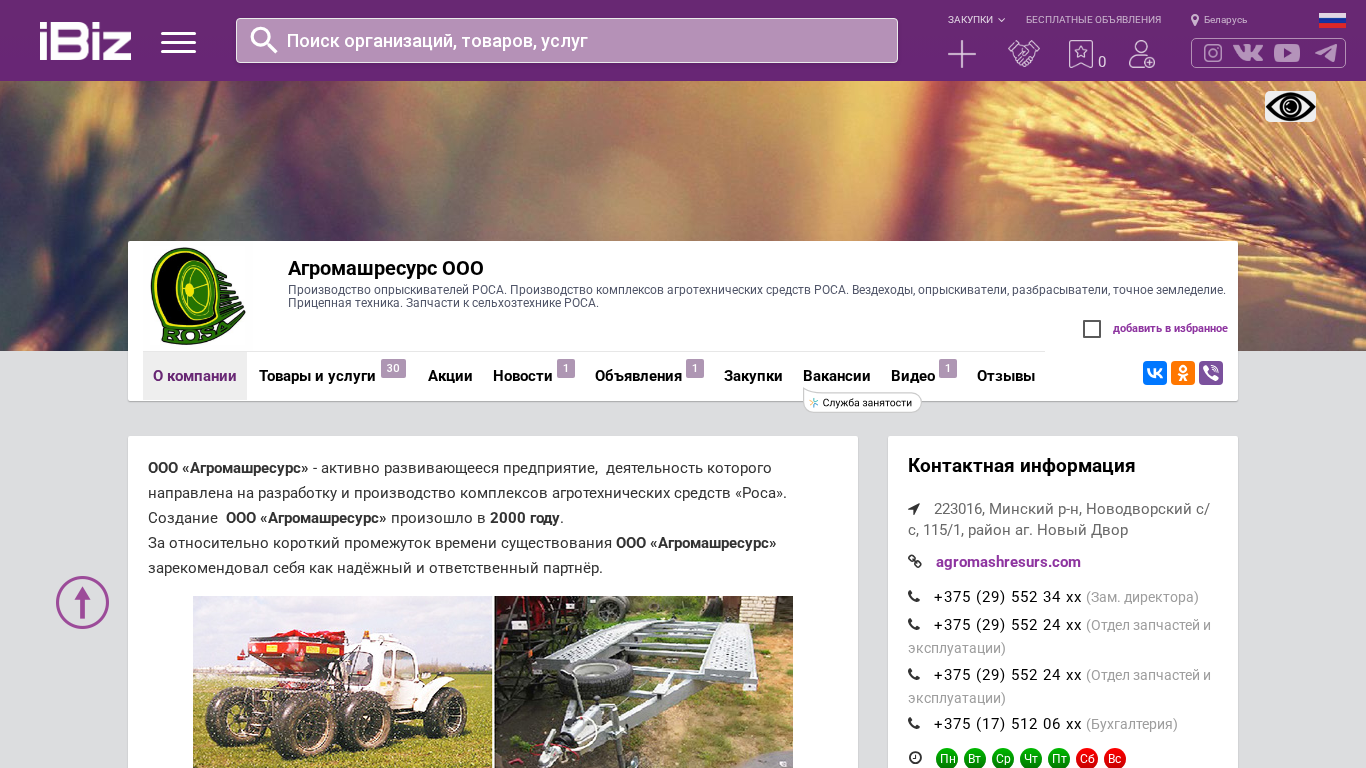Click the add user account icon
The image size is (1366, 768).
pyautogui.click(x=1141, y=54)
